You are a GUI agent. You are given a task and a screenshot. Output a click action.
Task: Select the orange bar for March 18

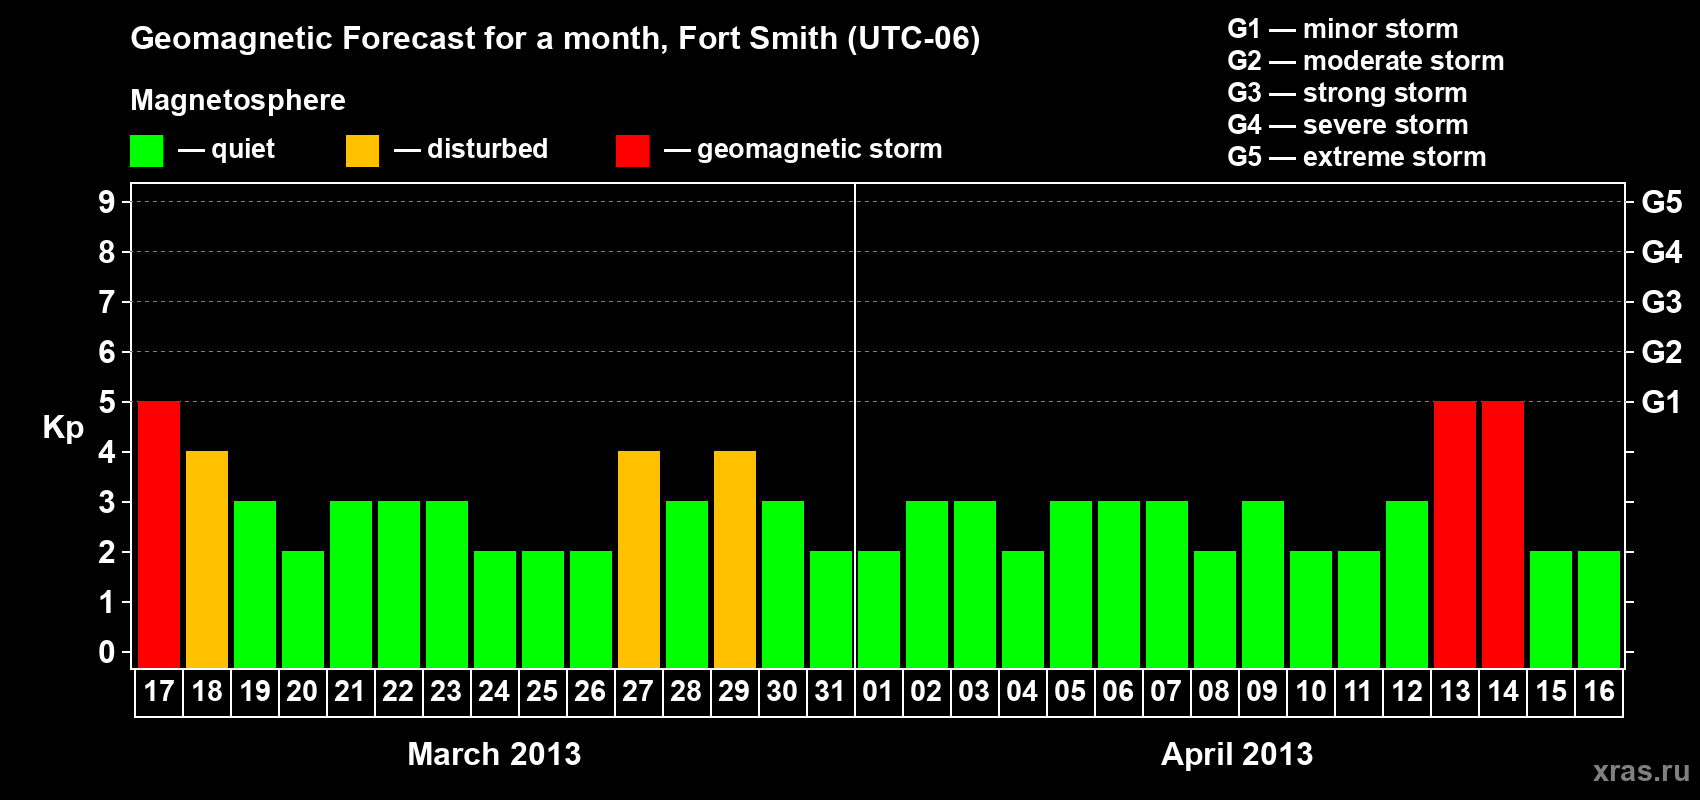207,559
